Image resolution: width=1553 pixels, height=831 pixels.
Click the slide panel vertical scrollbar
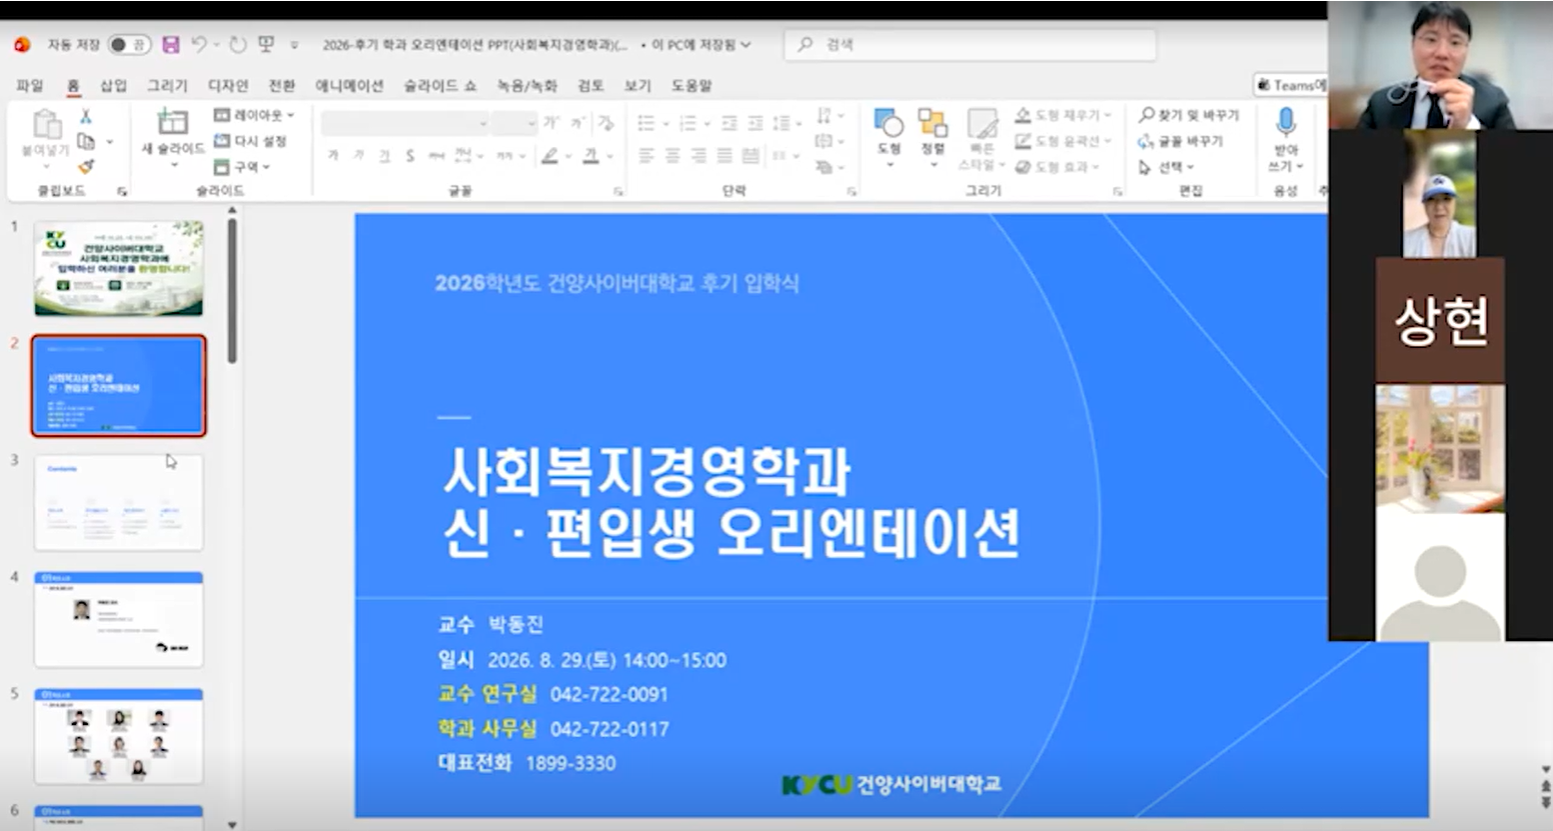tap(232, 290)
